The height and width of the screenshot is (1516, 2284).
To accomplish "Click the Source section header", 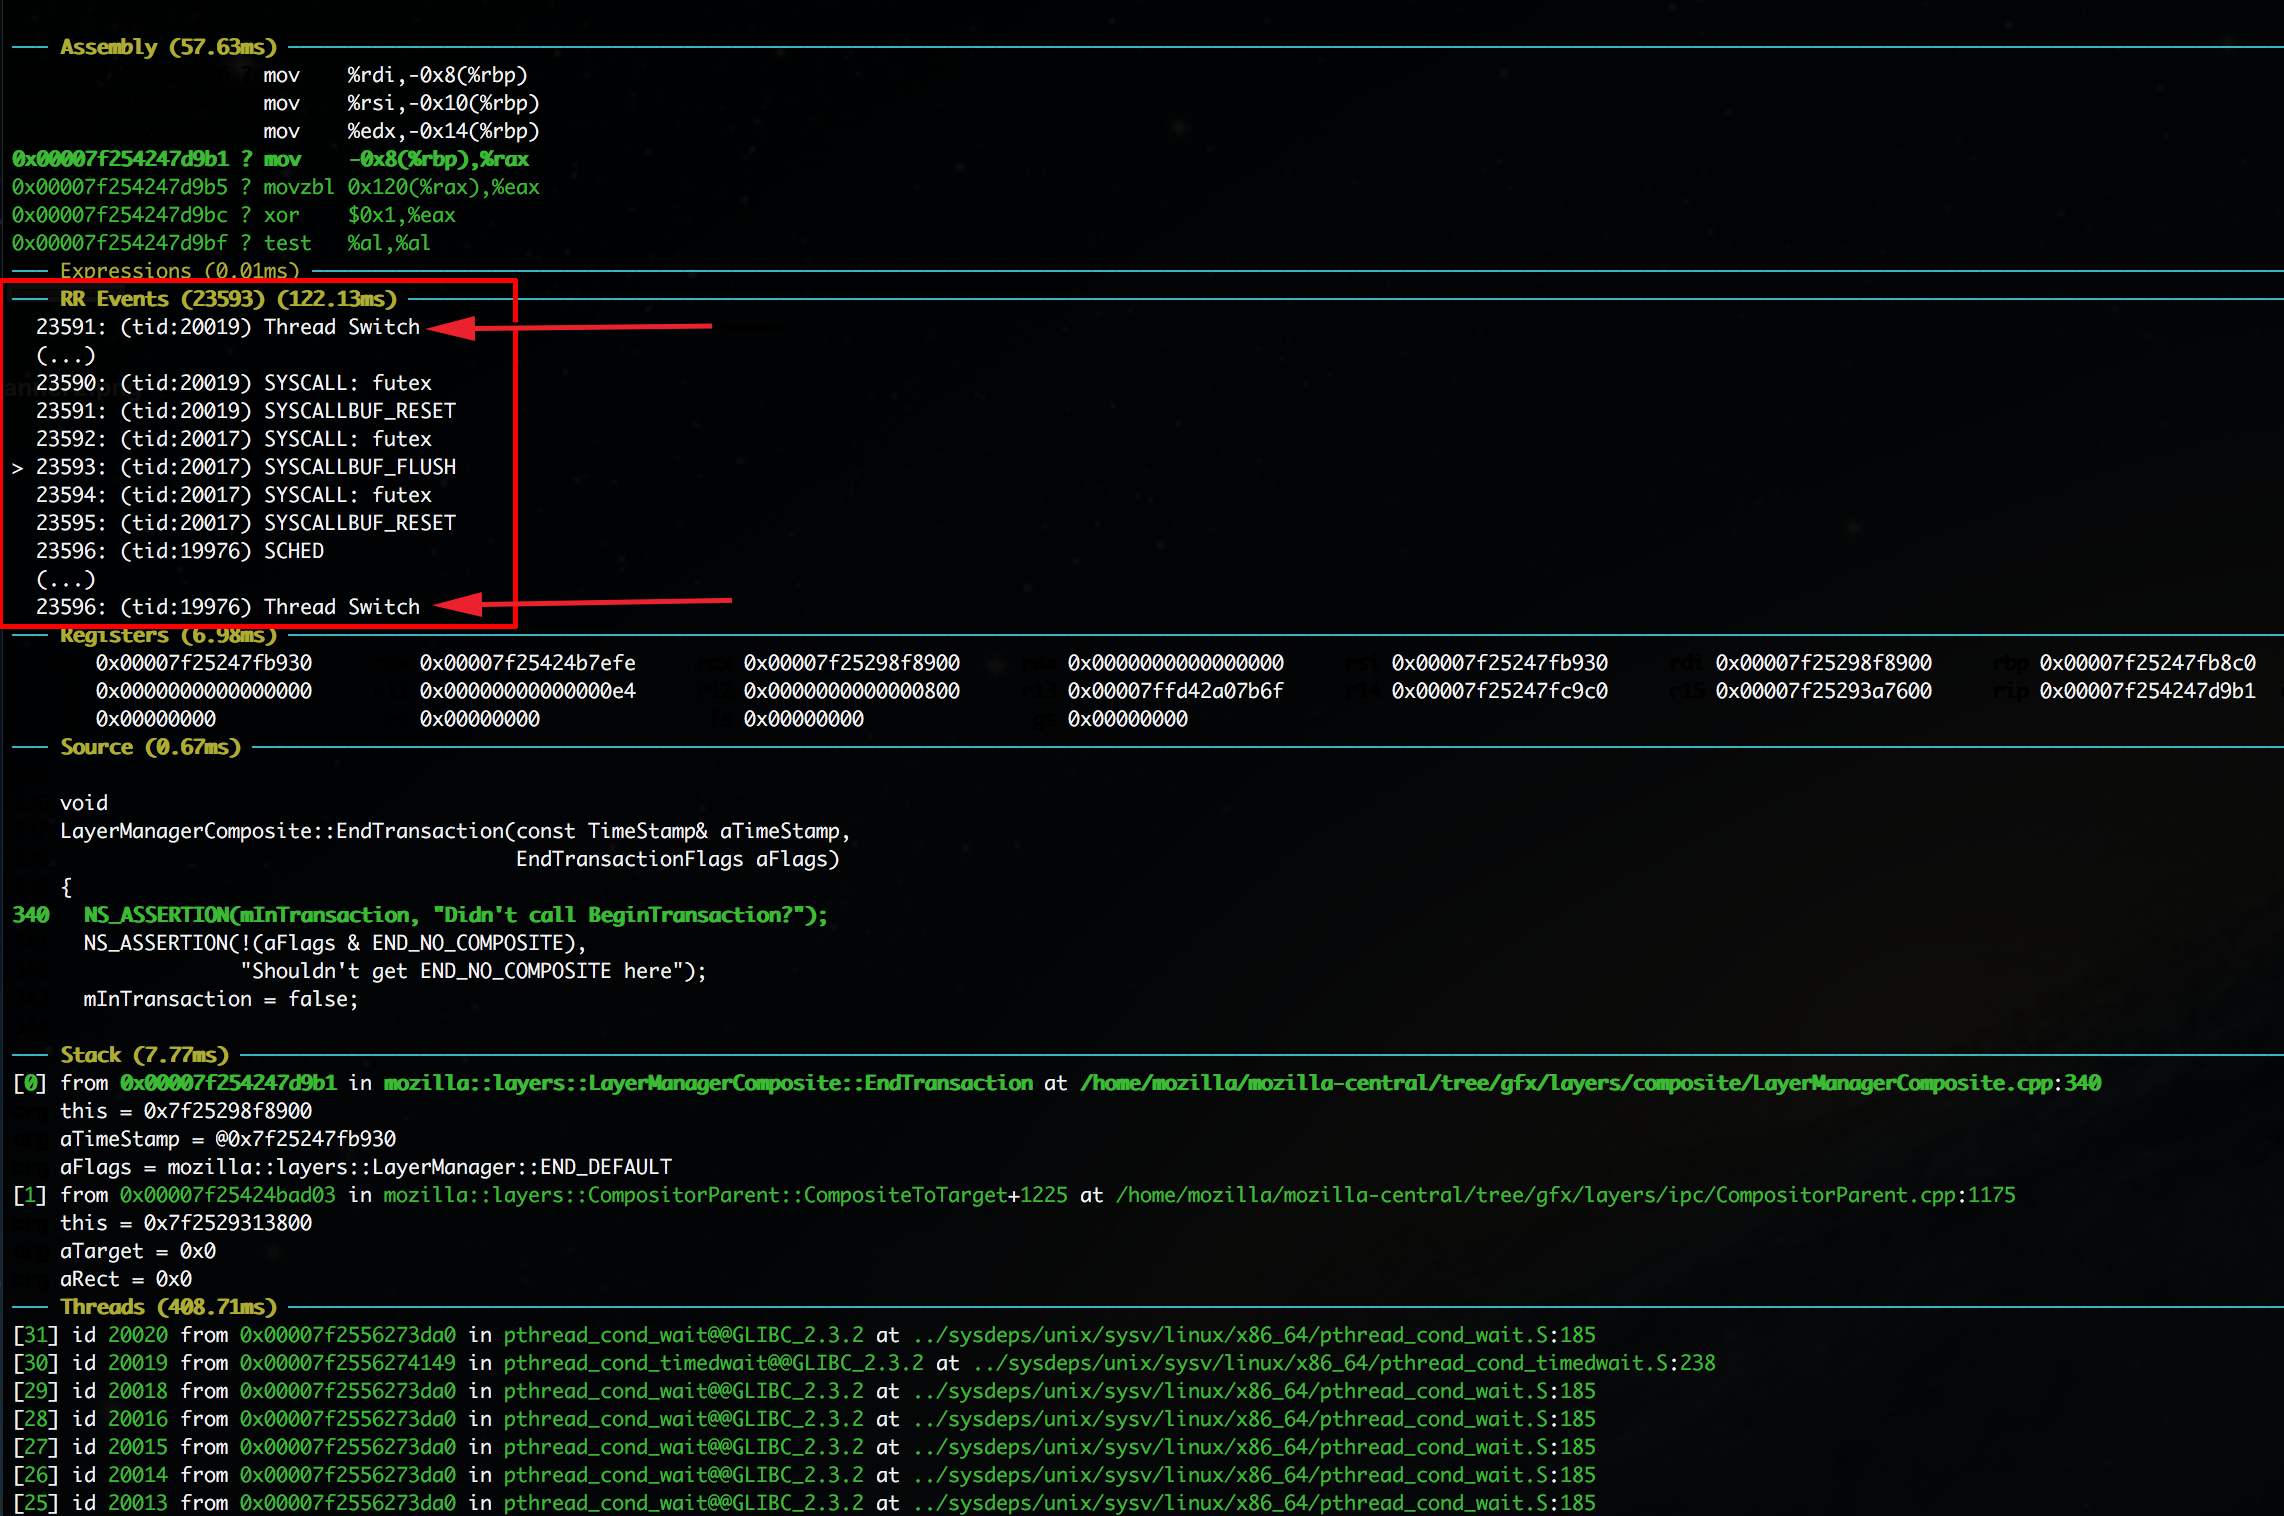I will [x=150, y=747].
